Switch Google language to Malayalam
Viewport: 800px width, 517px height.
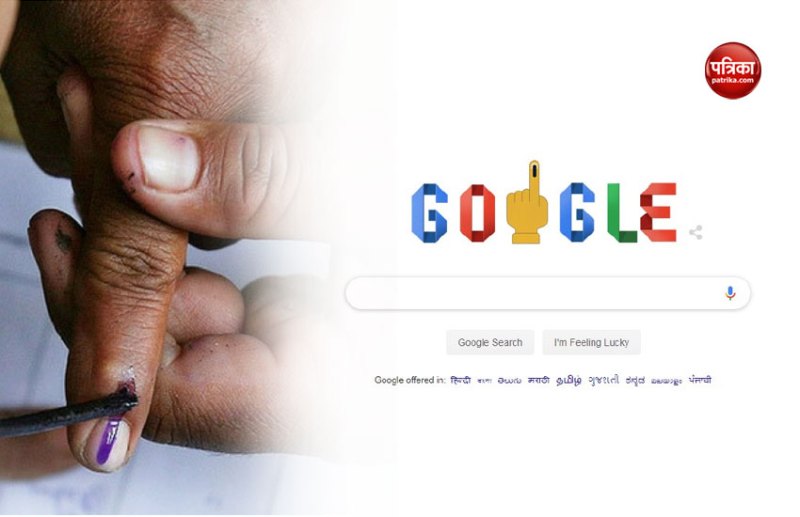point(666,381)
